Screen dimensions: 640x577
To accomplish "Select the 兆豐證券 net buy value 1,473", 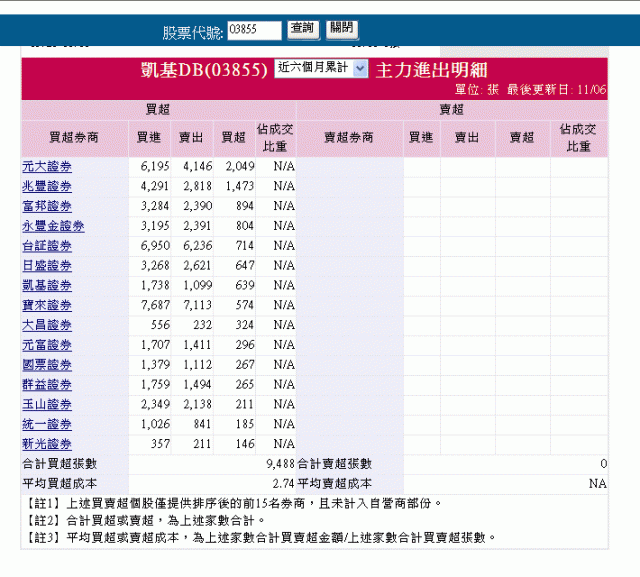I will [240, 186].
